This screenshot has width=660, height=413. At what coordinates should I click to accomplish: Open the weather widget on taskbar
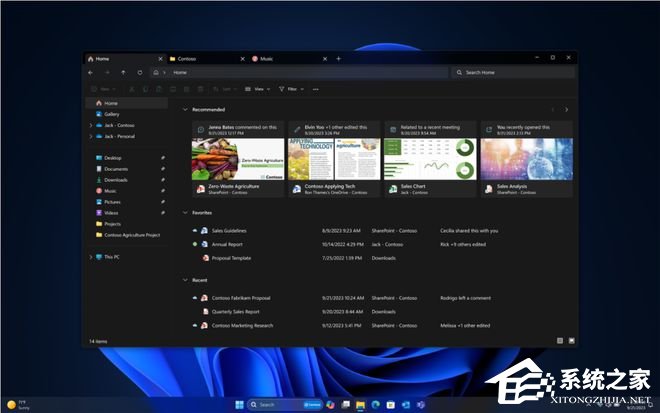point(19,405)
